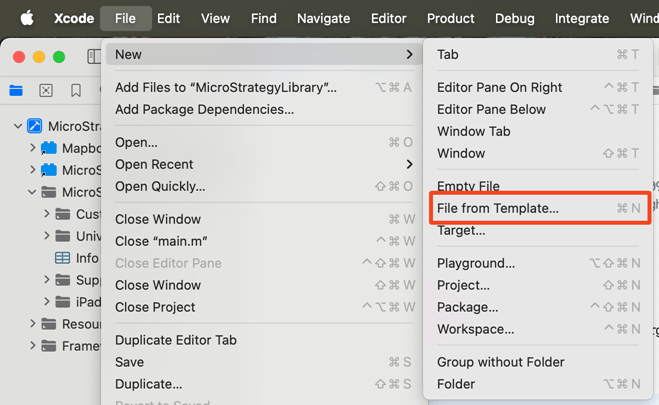Select the Info plist table icon
659x405 pixels.
(63, 258)
